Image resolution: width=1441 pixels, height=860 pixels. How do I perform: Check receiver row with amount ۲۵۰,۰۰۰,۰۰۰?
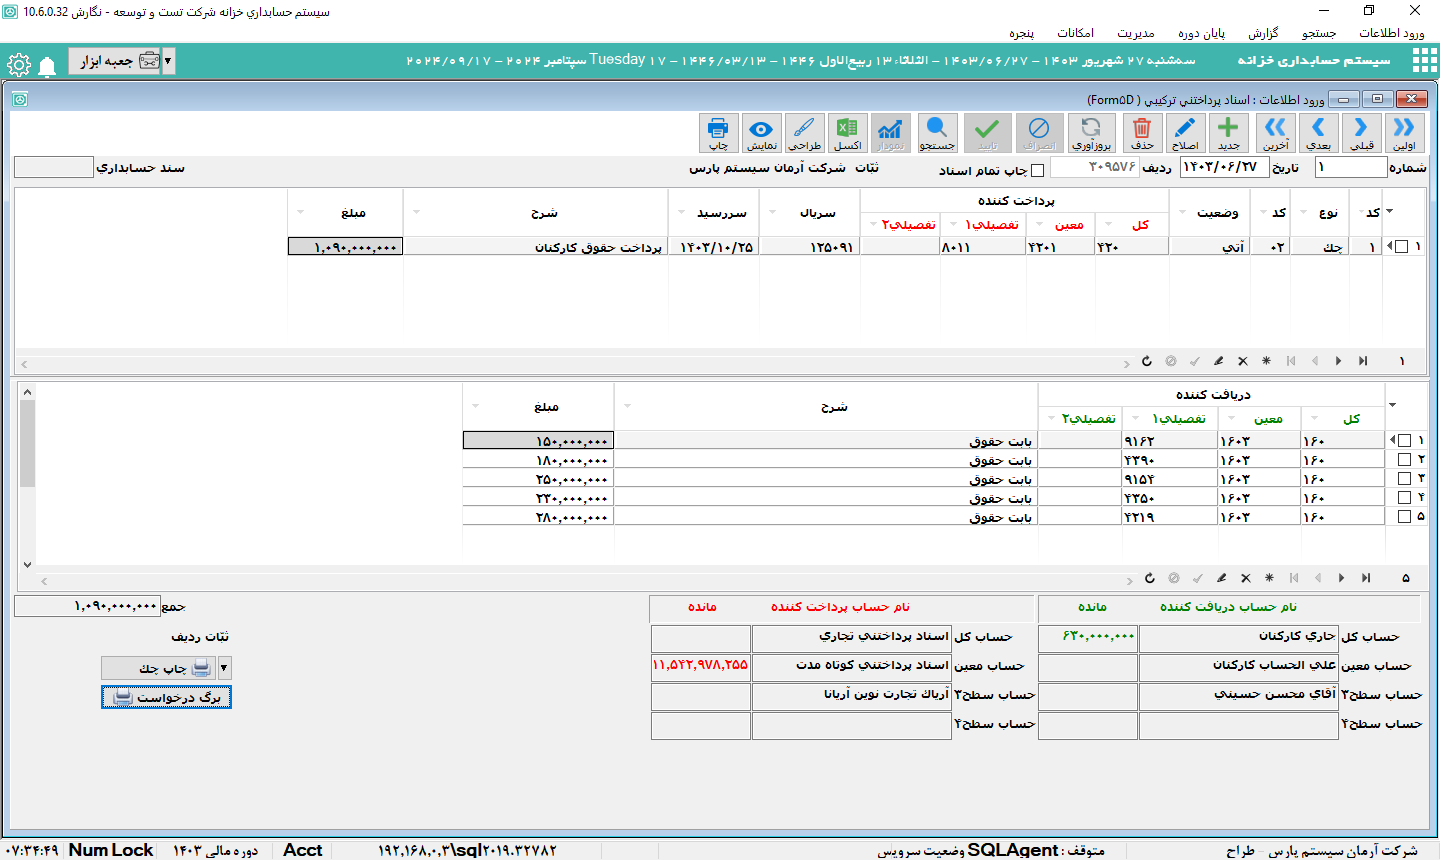(1404, 478)
